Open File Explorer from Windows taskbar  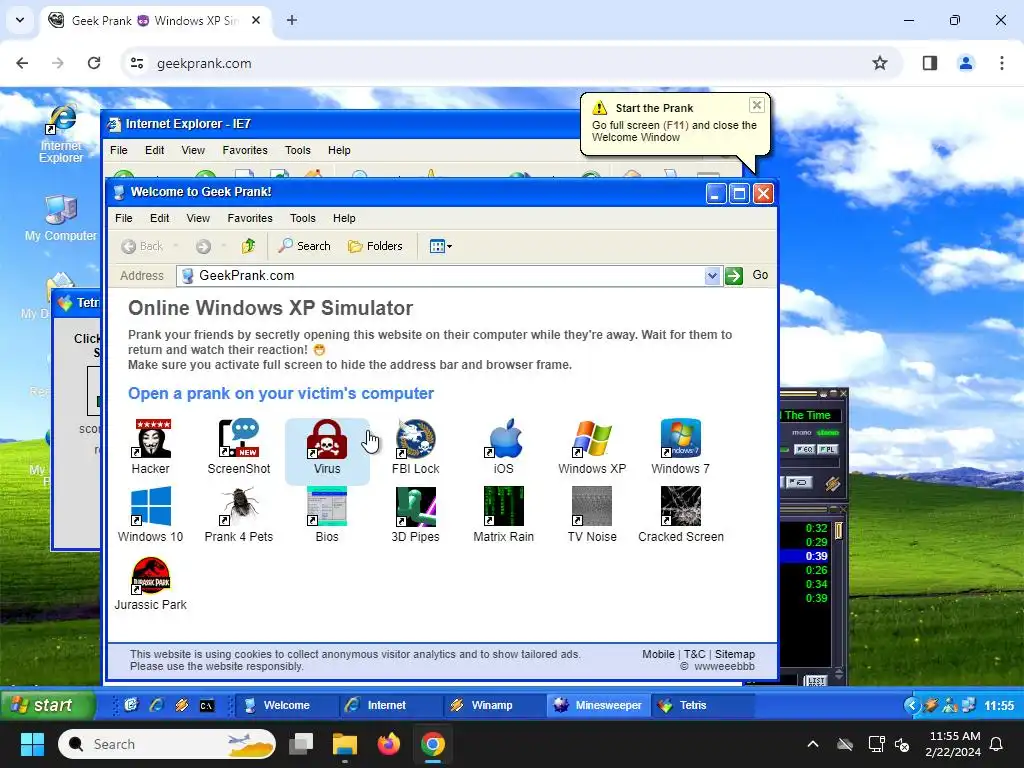[x=345, y=744]
